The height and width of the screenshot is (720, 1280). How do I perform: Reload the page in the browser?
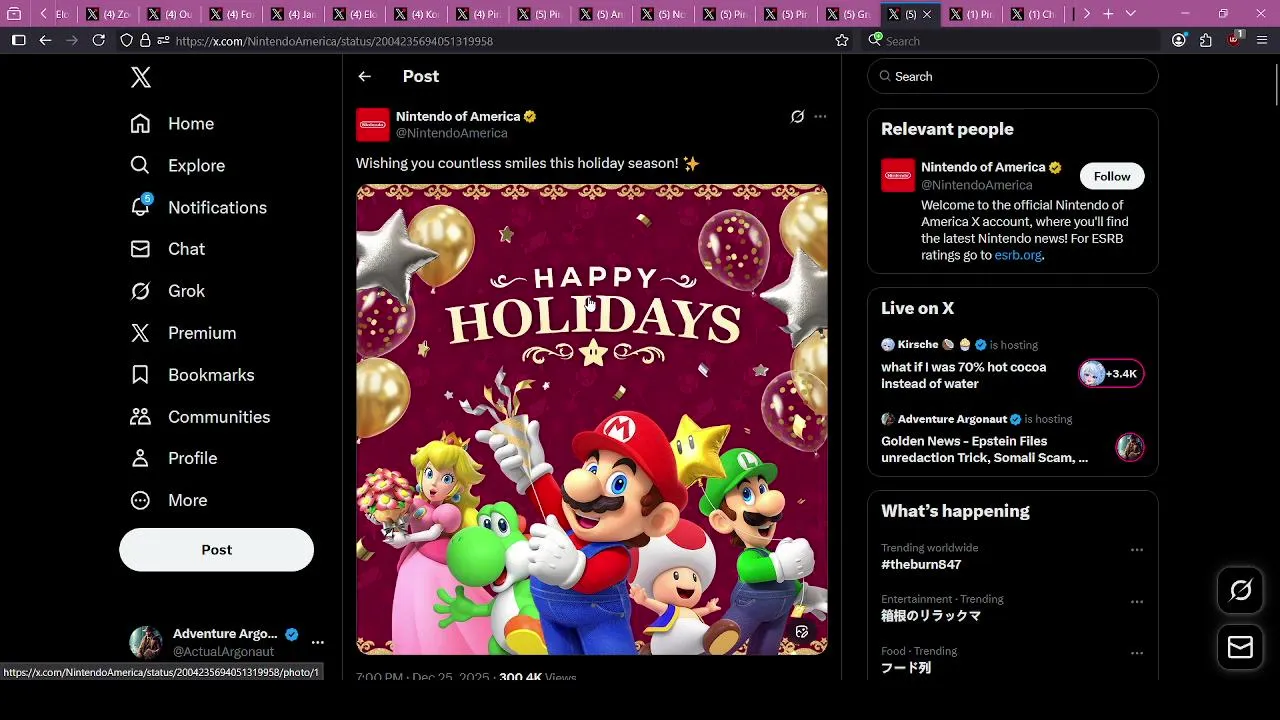tap(98, 41)
